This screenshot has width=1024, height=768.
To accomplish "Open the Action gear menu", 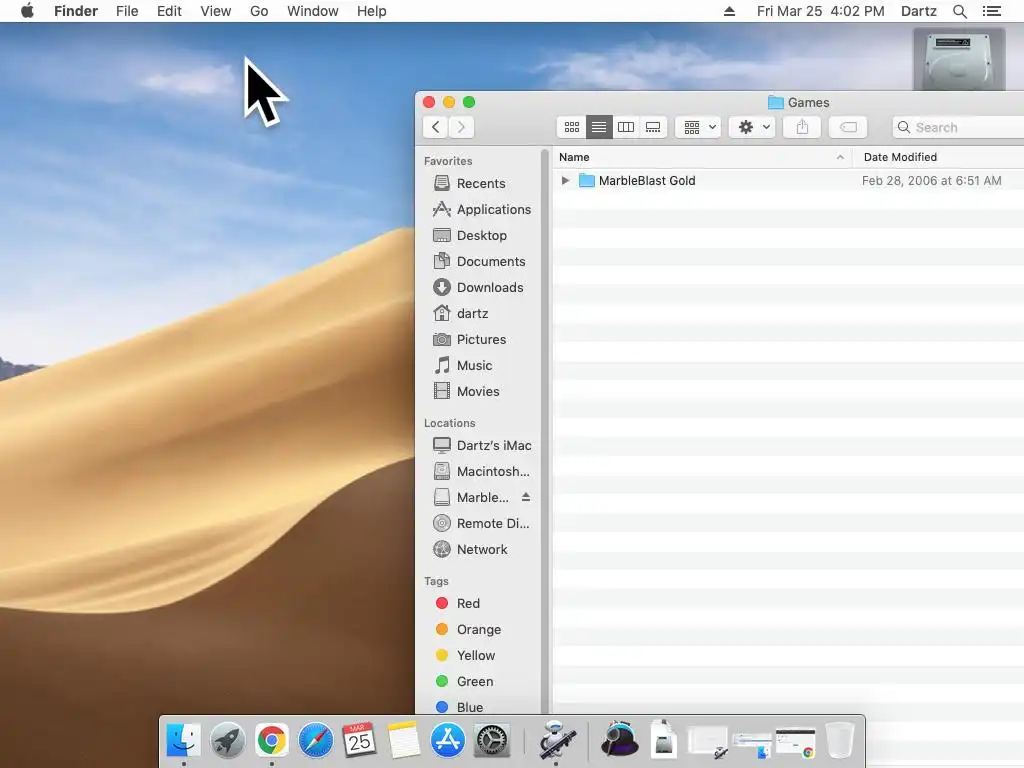I will click(x=752, y=127).
